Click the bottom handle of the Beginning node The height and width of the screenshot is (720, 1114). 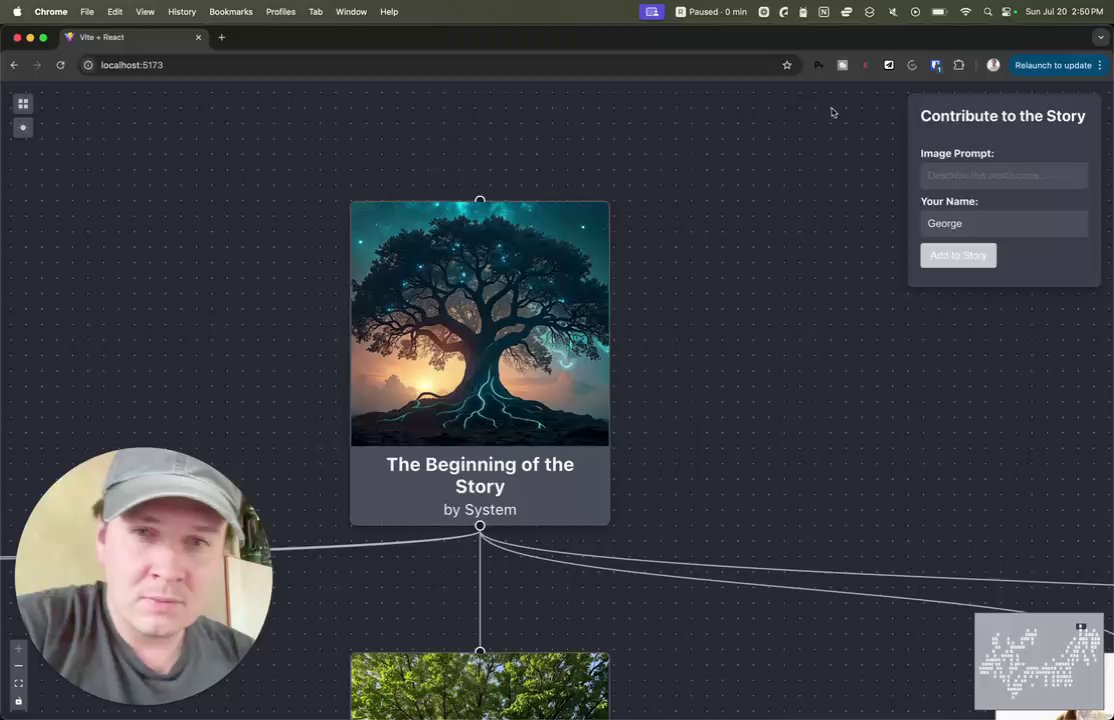pyautogui.click(x=480, y=525)
